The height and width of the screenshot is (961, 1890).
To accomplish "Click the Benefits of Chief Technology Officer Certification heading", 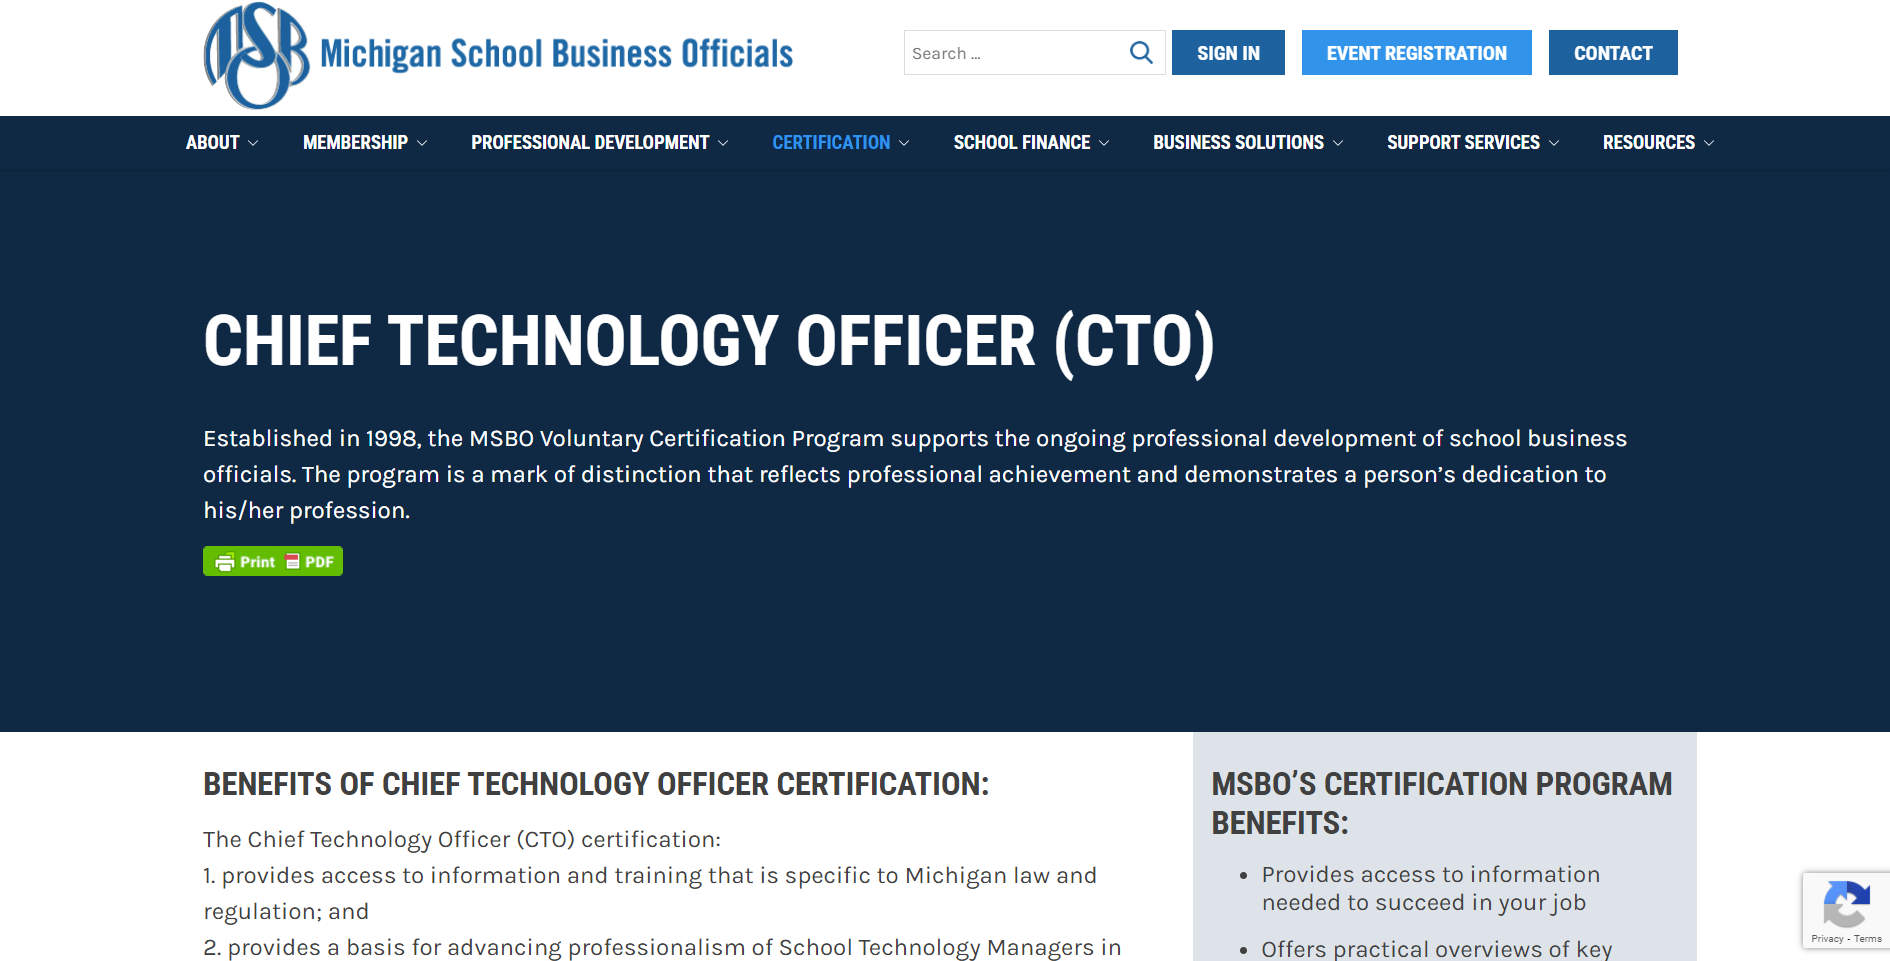I will pos(596,784).
